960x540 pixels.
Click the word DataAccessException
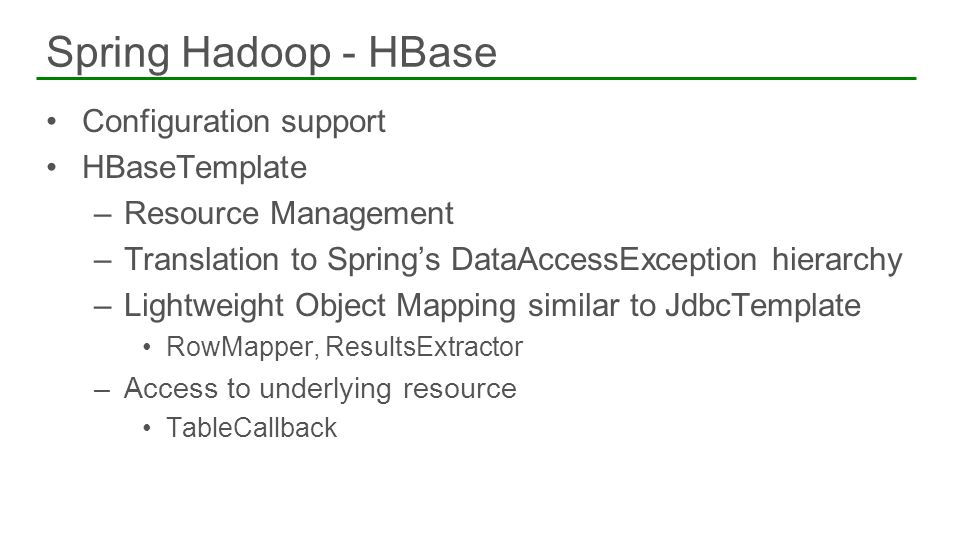point(604,259)
